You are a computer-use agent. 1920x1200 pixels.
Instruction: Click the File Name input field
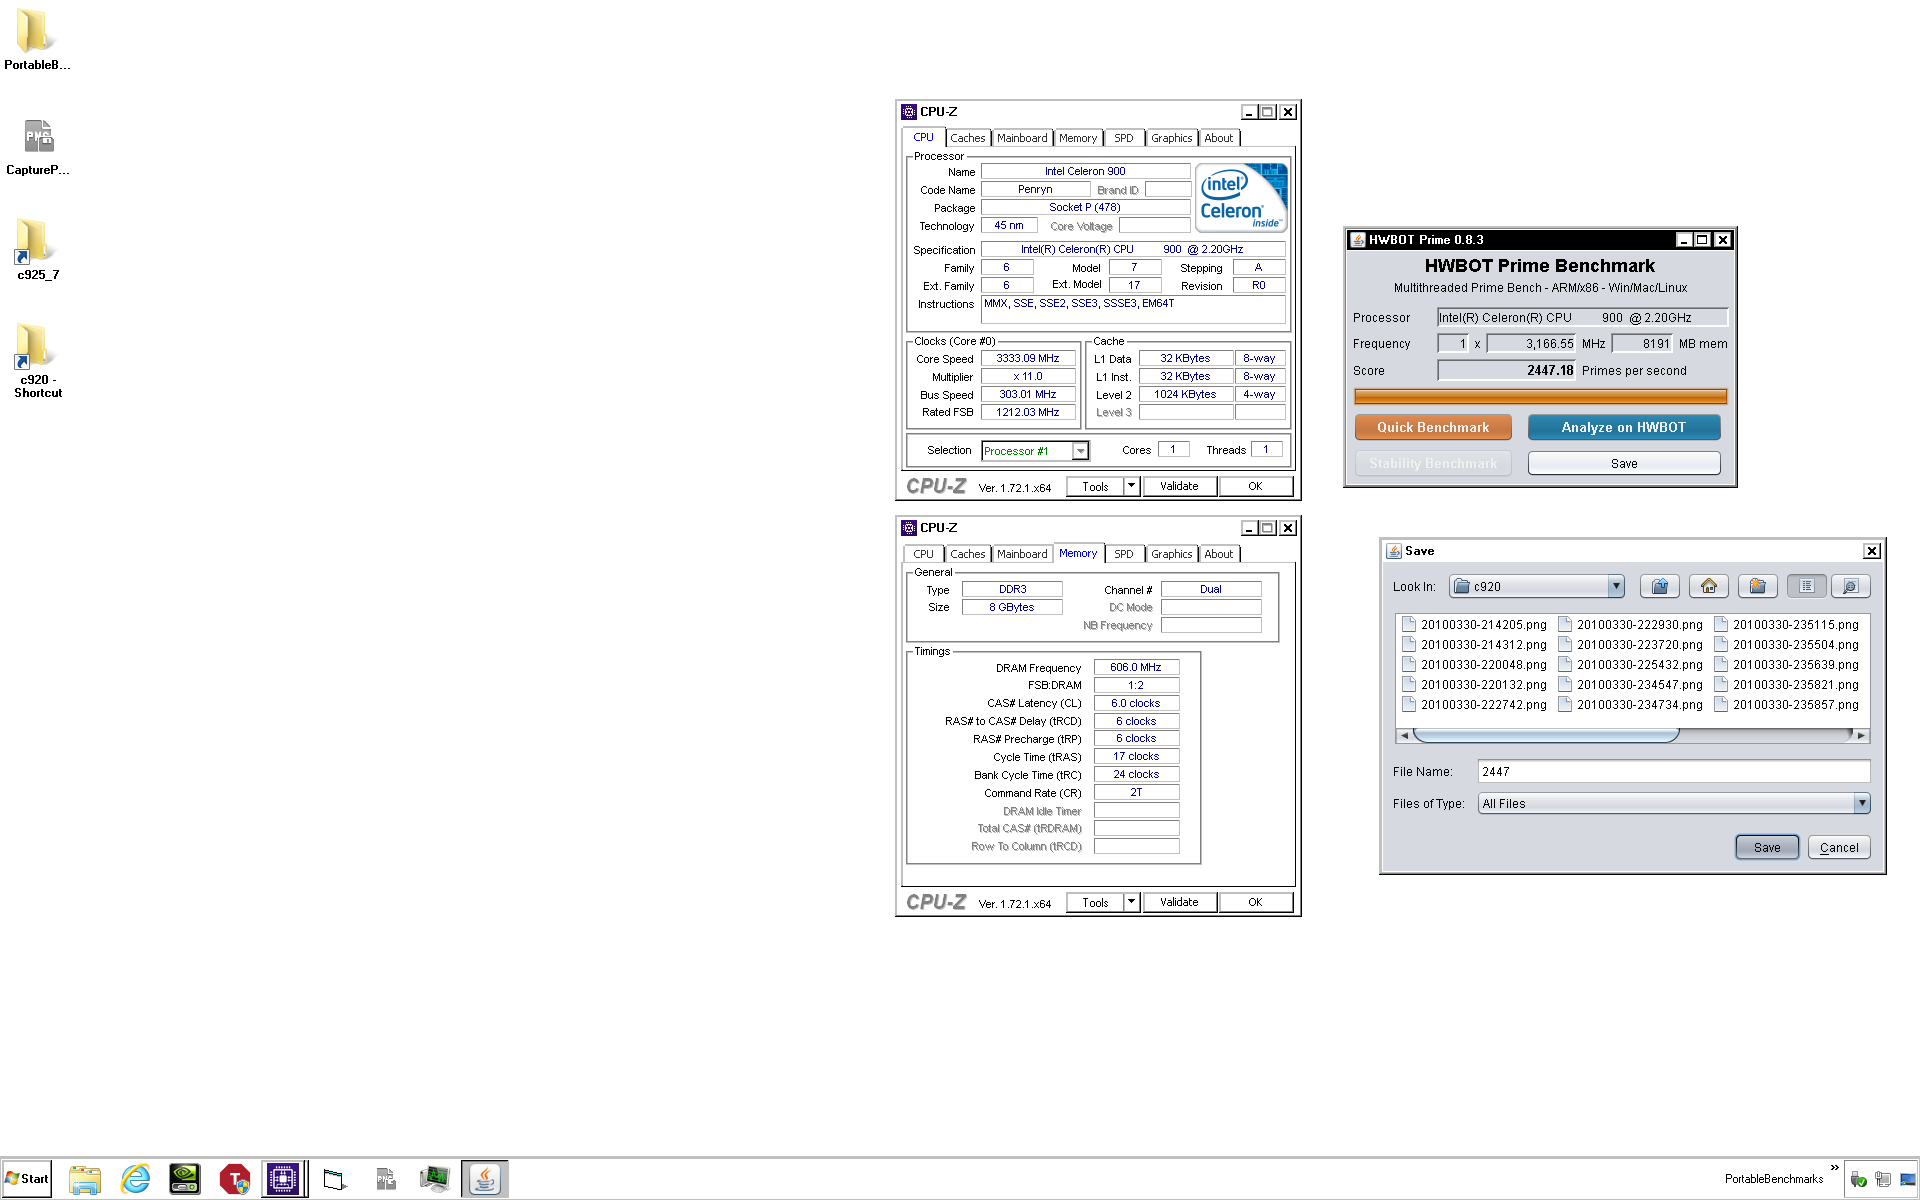click(1673, 771)
